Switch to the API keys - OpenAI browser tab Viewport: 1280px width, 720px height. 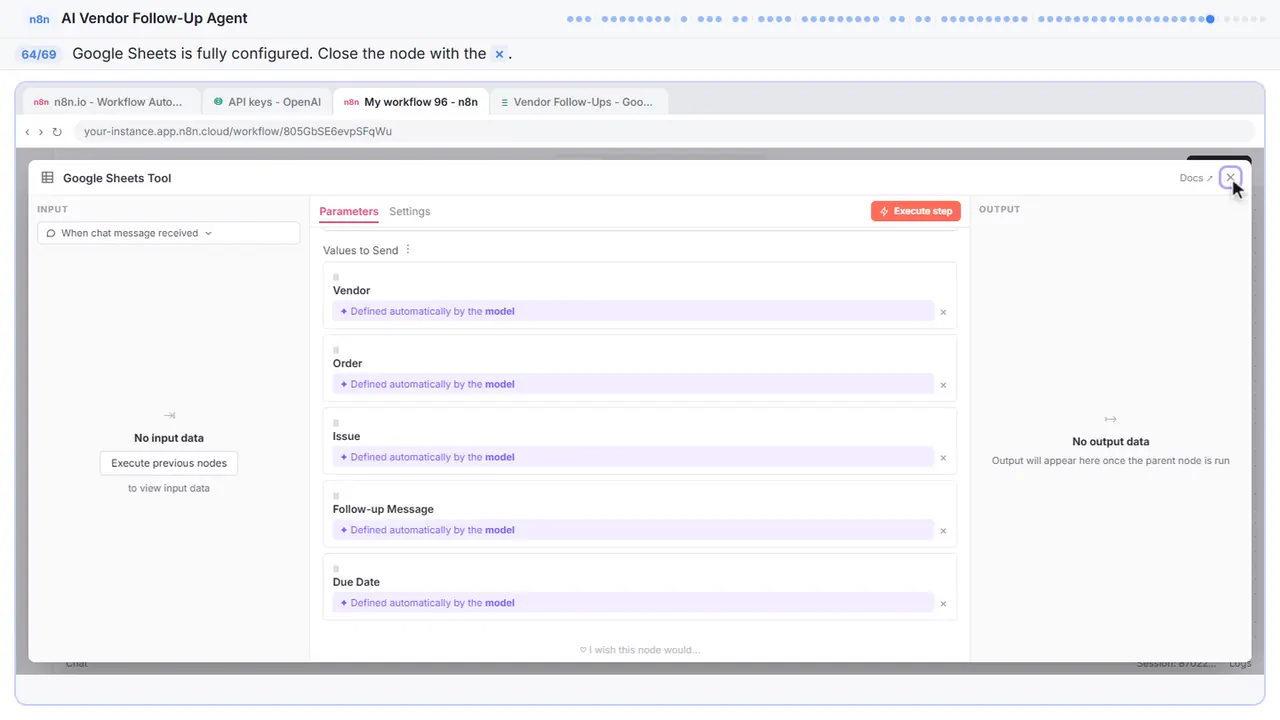[266, 102]
